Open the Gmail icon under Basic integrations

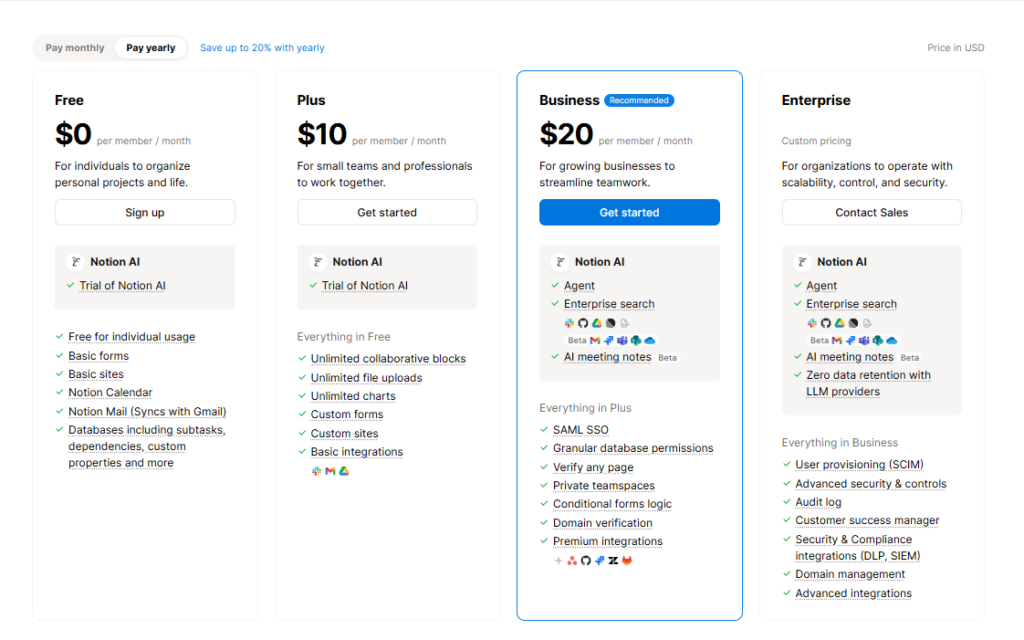[x=330, y=469]
